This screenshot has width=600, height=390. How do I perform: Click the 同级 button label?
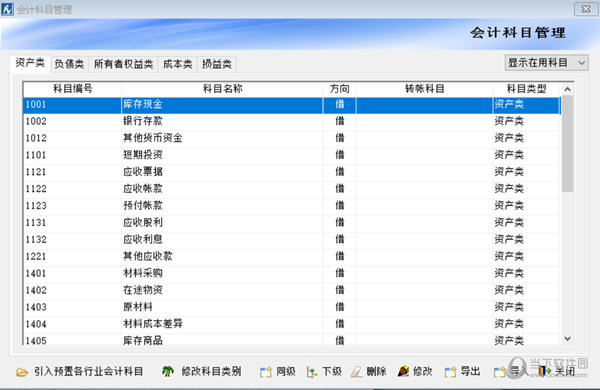286,371
